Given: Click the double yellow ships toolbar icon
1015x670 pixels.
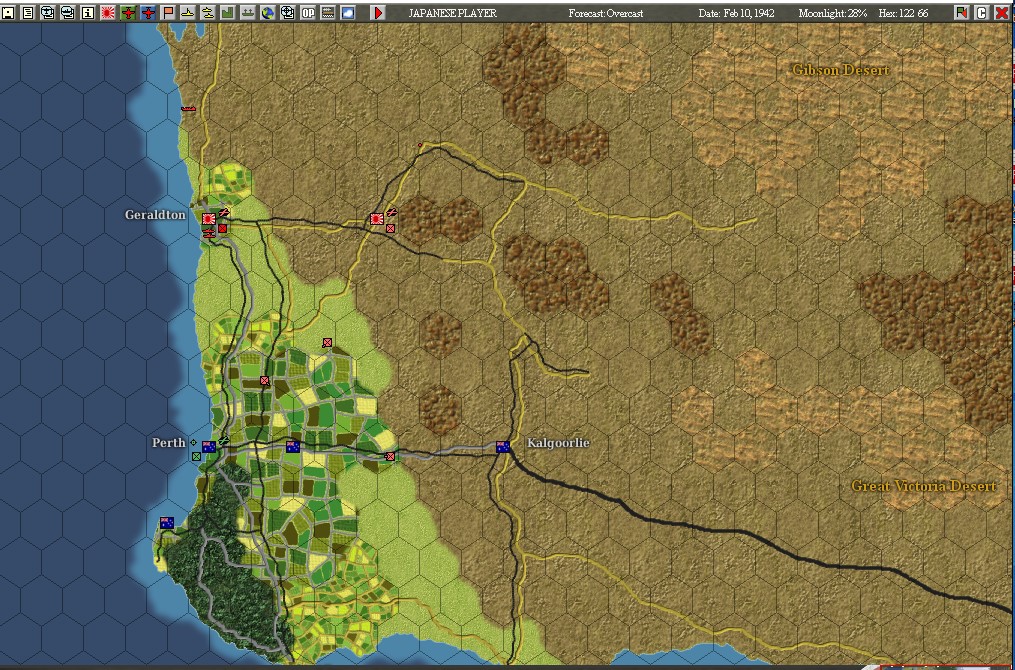Looking at the screenshot, I should pyautogui.click(x=208, y=12).
